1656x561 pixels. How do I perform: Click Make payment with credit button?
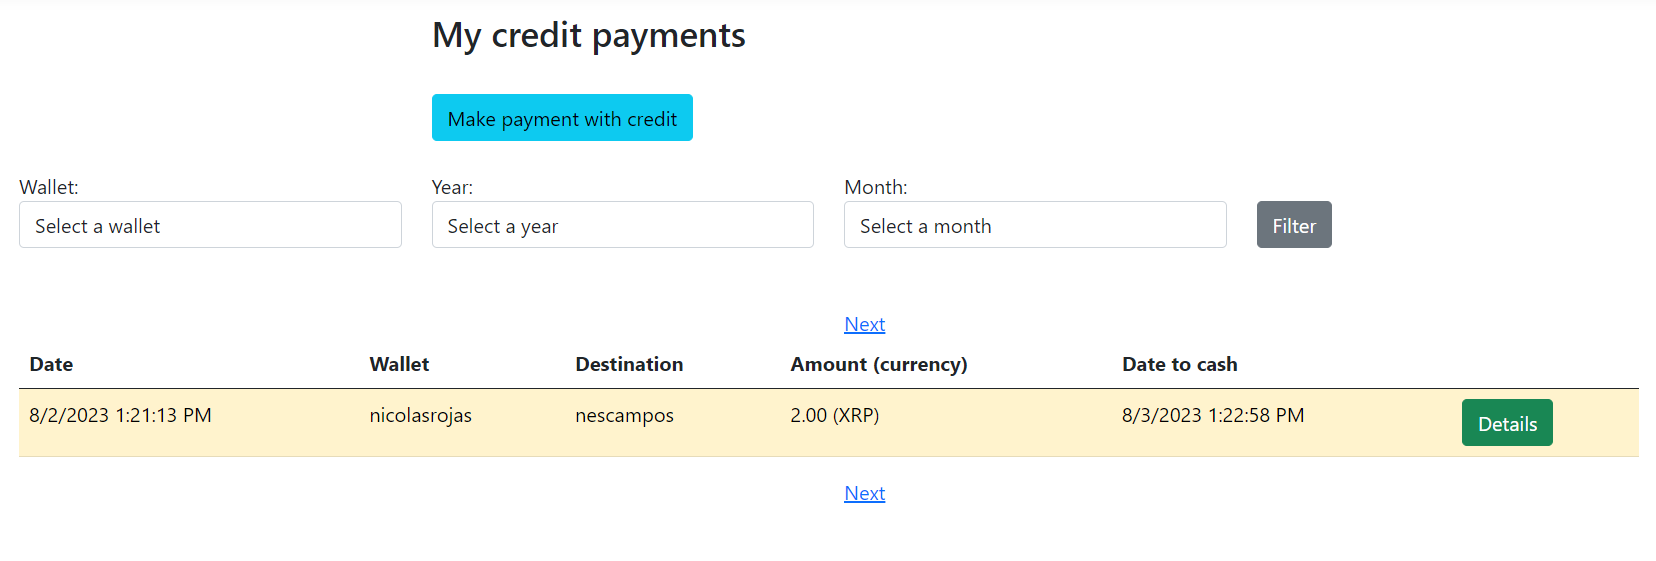click(562, 118)
